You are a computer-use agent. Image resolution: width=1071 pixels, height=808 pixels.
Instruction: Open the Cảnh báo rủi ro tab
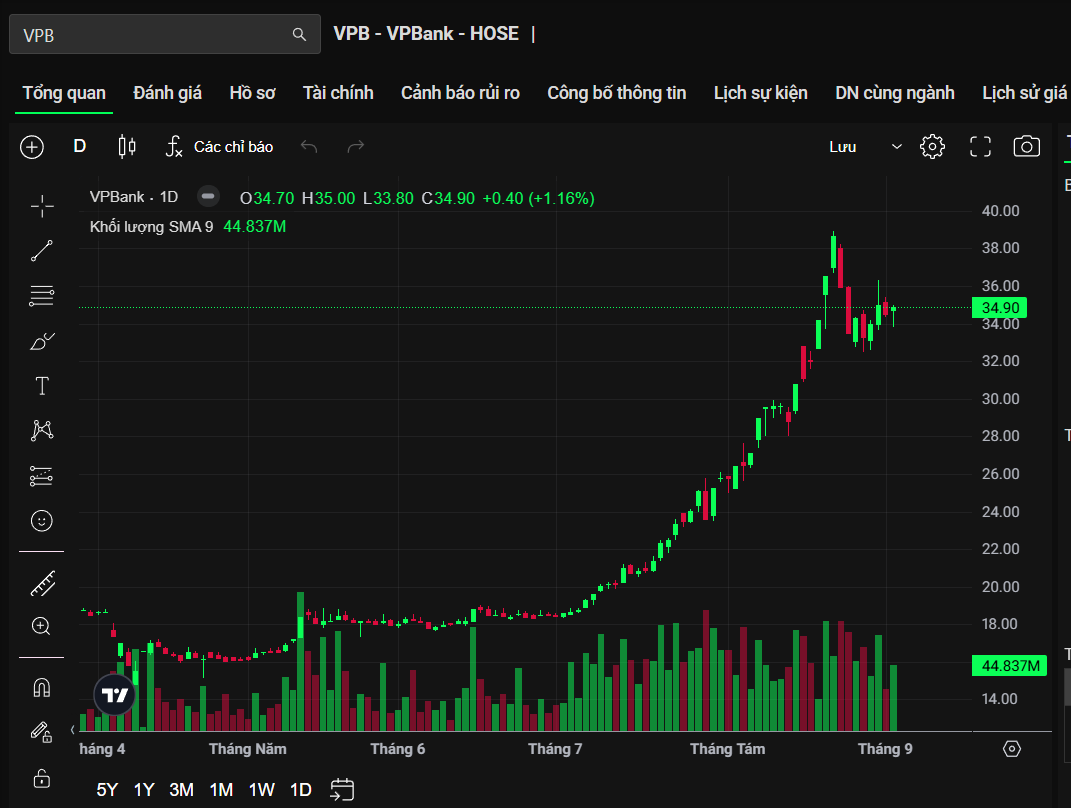(460, 93)
